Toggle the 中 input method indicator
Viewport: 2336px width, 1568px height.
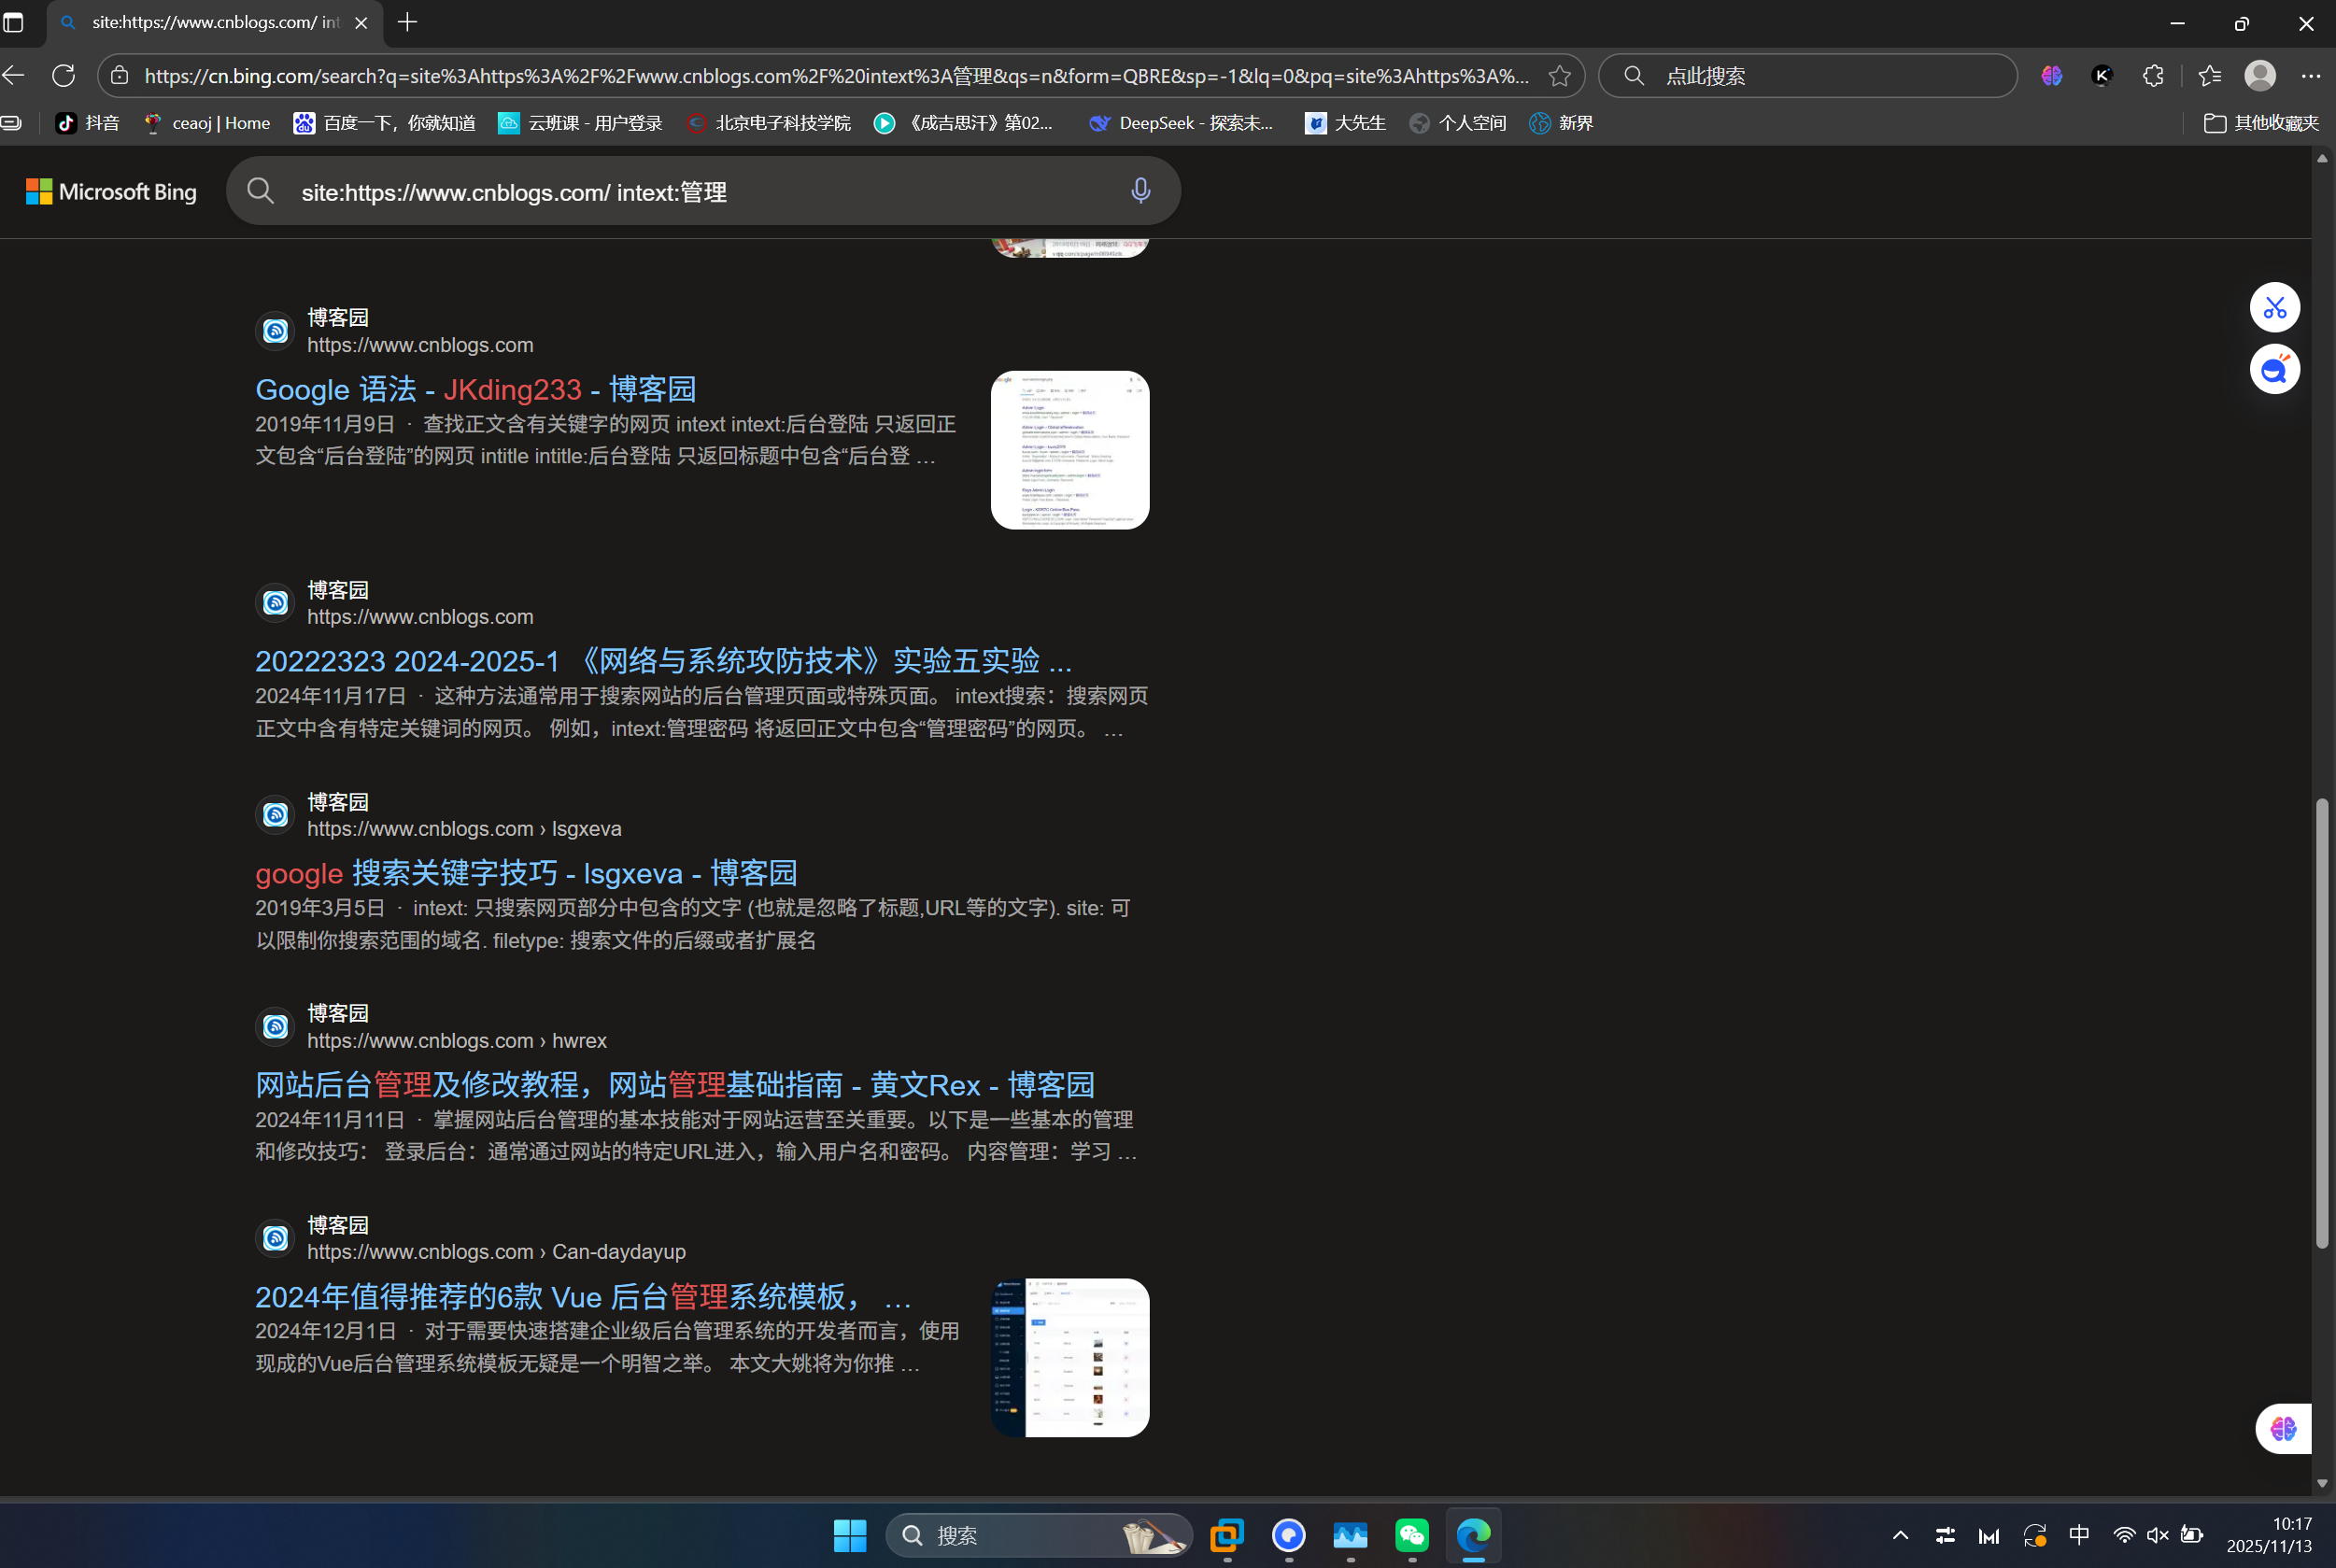point(2079,1536)
